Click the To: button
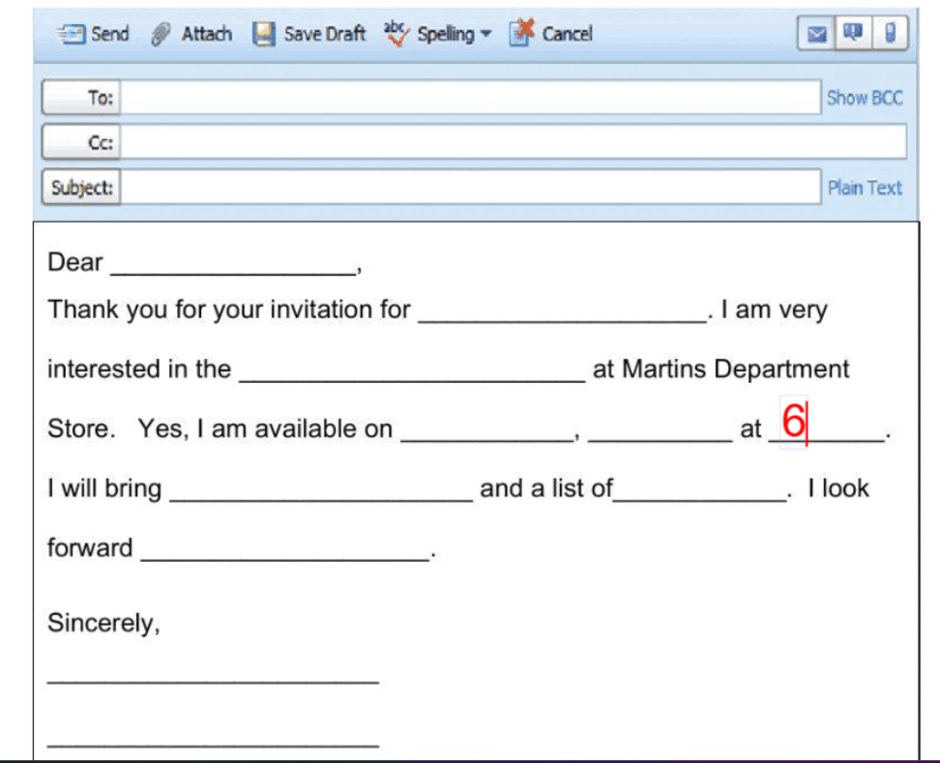 (x=82, y=97)
